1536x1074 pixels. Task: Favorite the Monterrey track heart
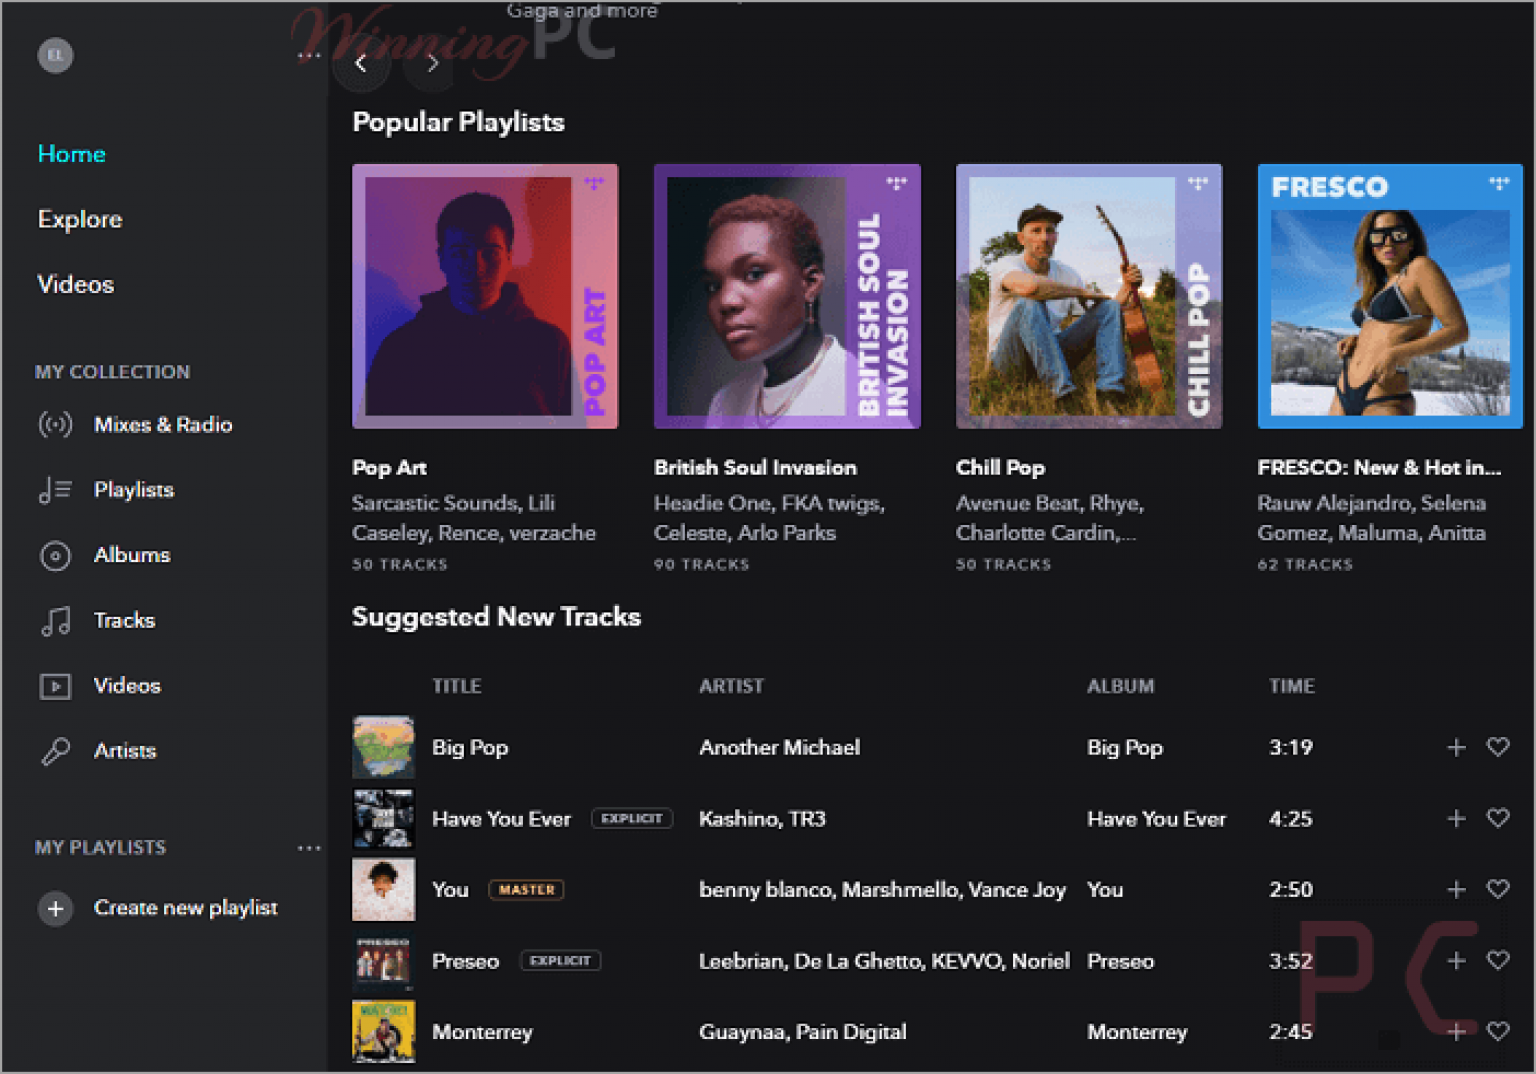click(x=1498, y=1031)
